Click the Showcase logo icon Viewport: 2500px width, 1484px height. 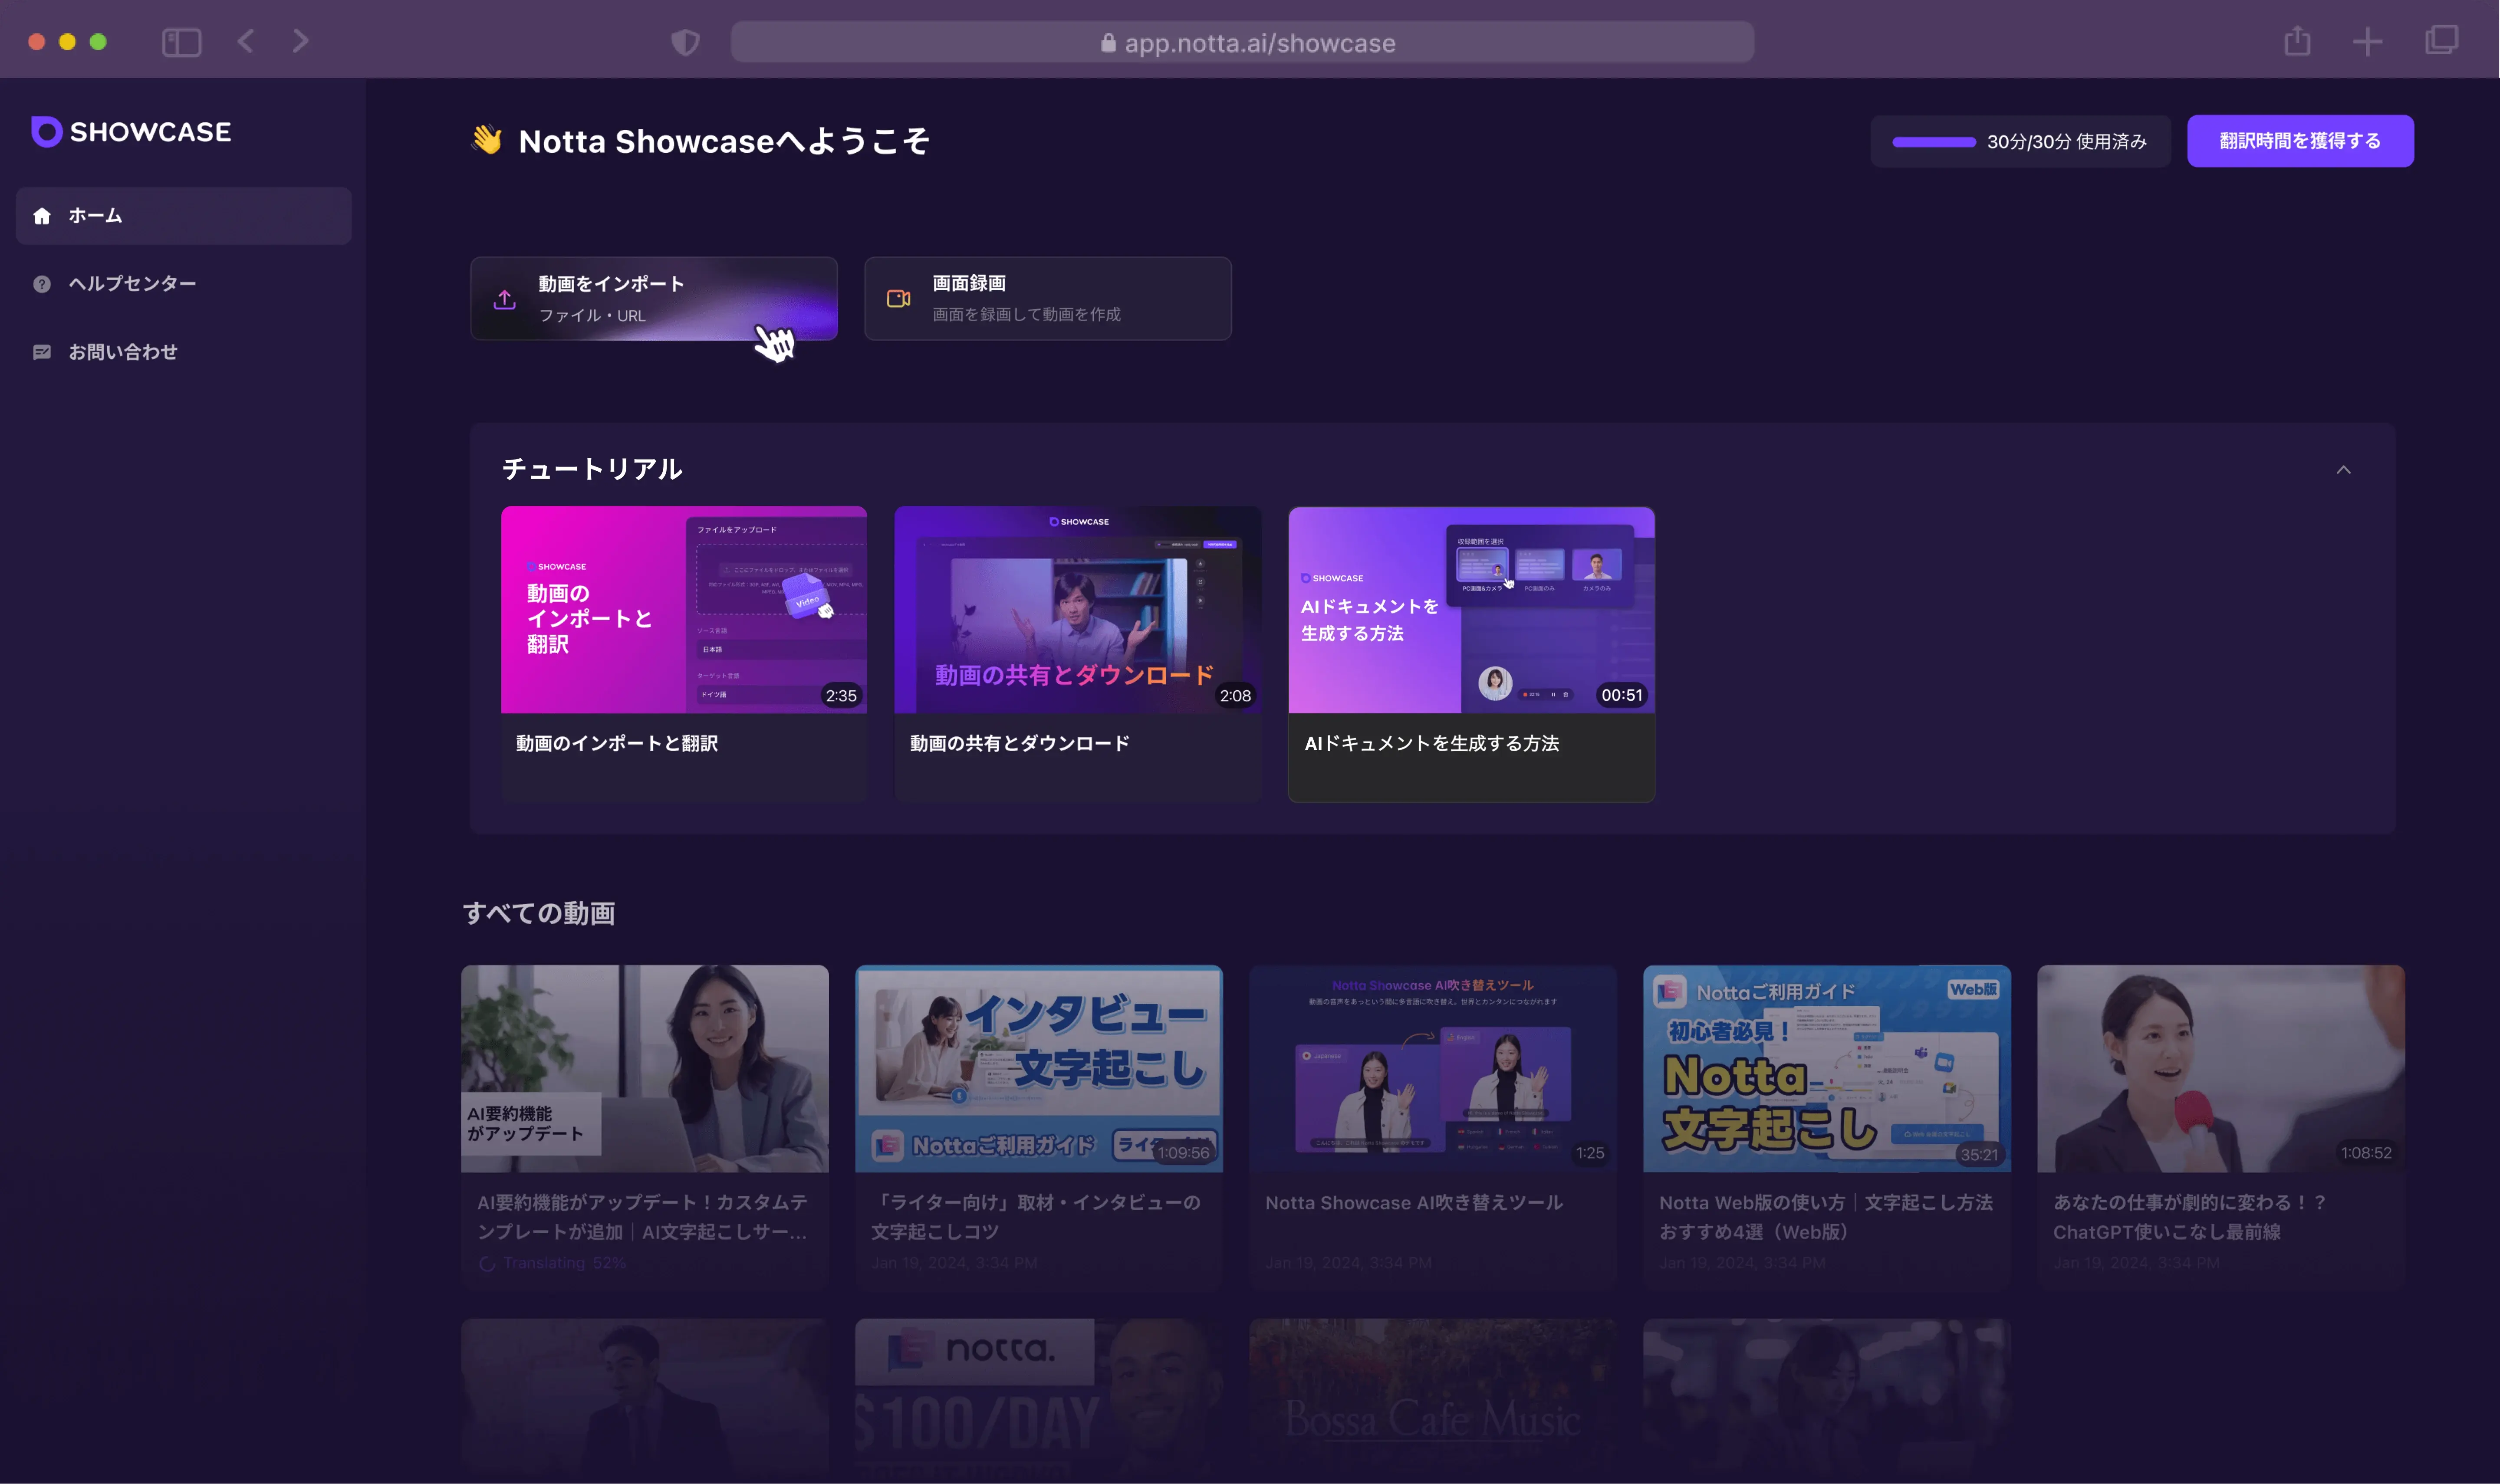[46, 131]
